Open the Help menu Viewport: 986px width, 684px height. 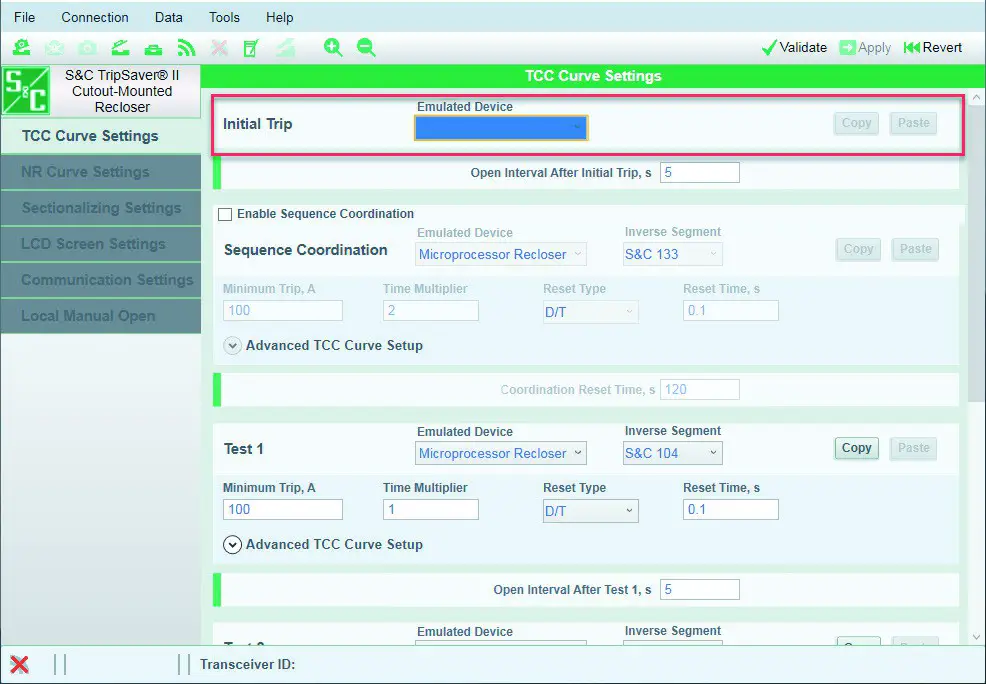(x=280, y=17)
